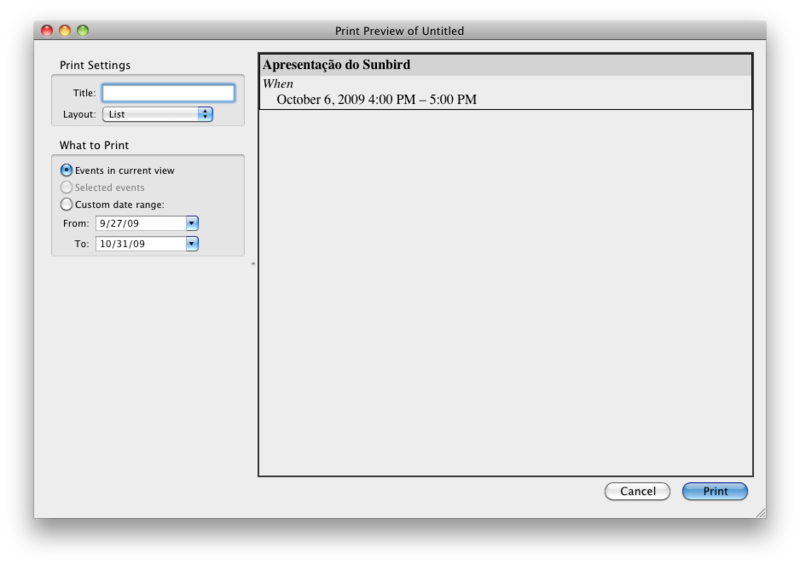Open the From date picker arrow
This screenshot has width=800, height=565.
tap(192, 223)
